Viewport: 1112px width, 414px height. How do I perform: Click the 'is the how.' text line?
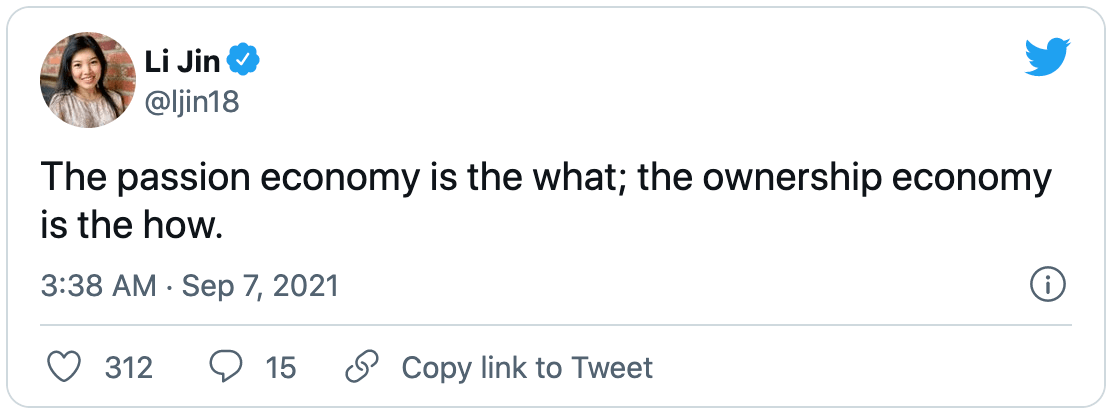point(129,227)
